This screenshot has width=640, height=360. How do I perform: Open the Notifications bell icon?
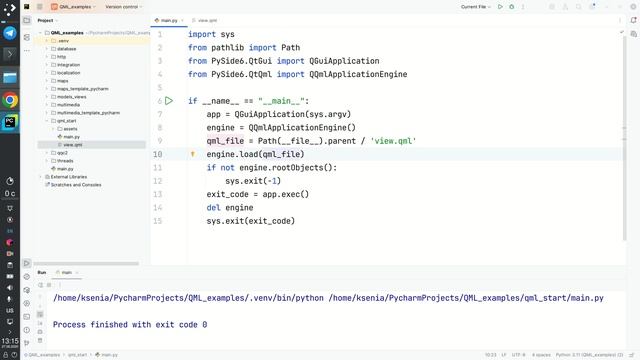[633, 20]
